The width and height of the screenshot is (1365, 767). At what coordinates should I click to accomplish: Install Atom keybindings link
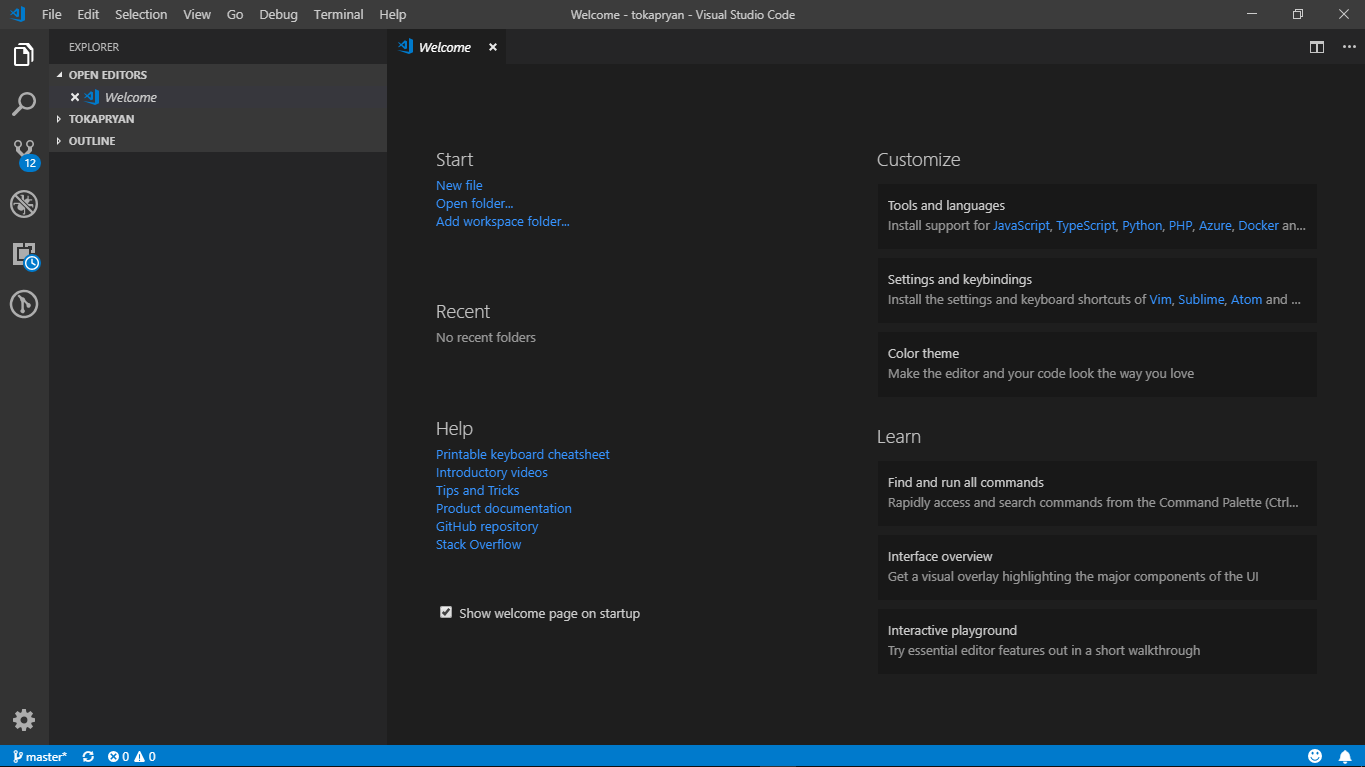pyautogui.click(x=1246, y=300)
